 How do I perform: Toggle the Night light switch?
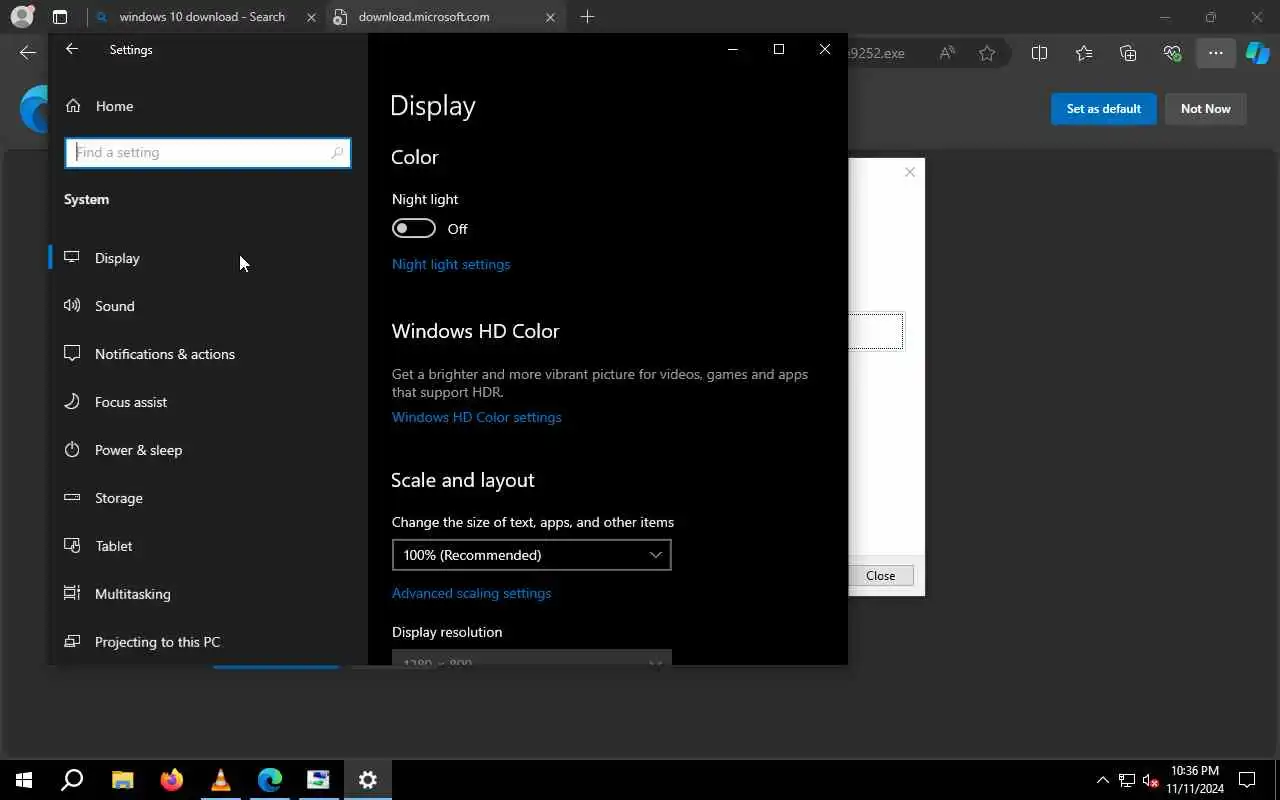pyautogui.click(x=414, y=229)
